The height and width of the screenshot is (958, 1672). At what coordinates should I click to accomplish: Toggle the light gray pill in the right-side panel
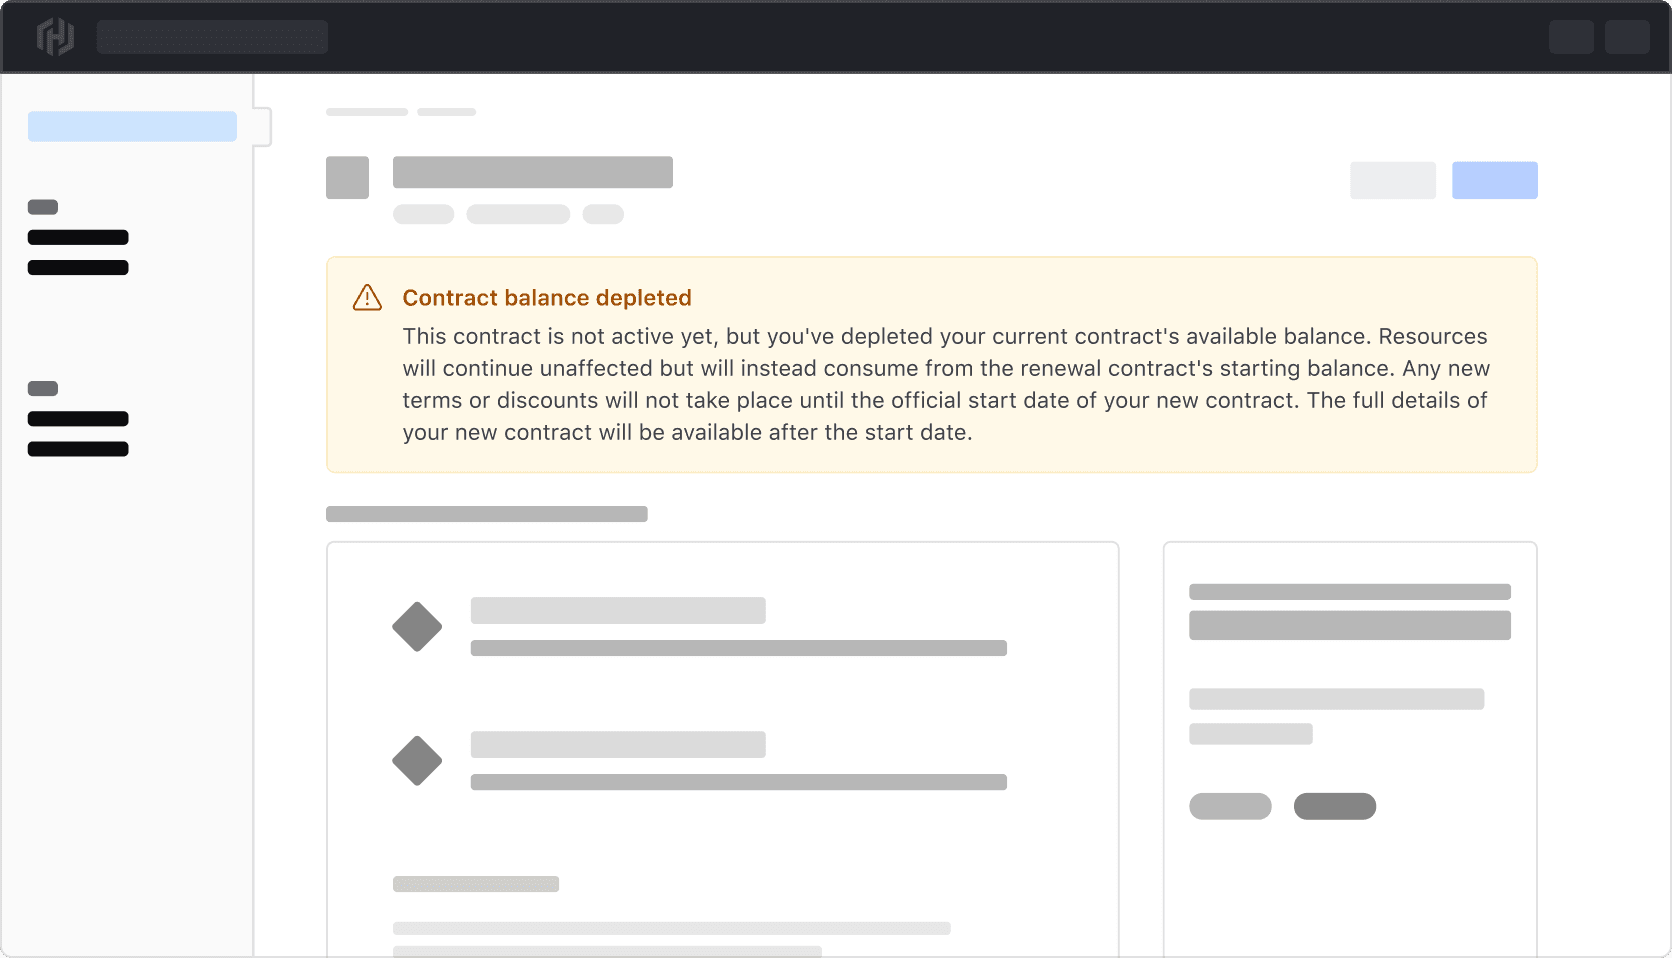pos(1230,806)
